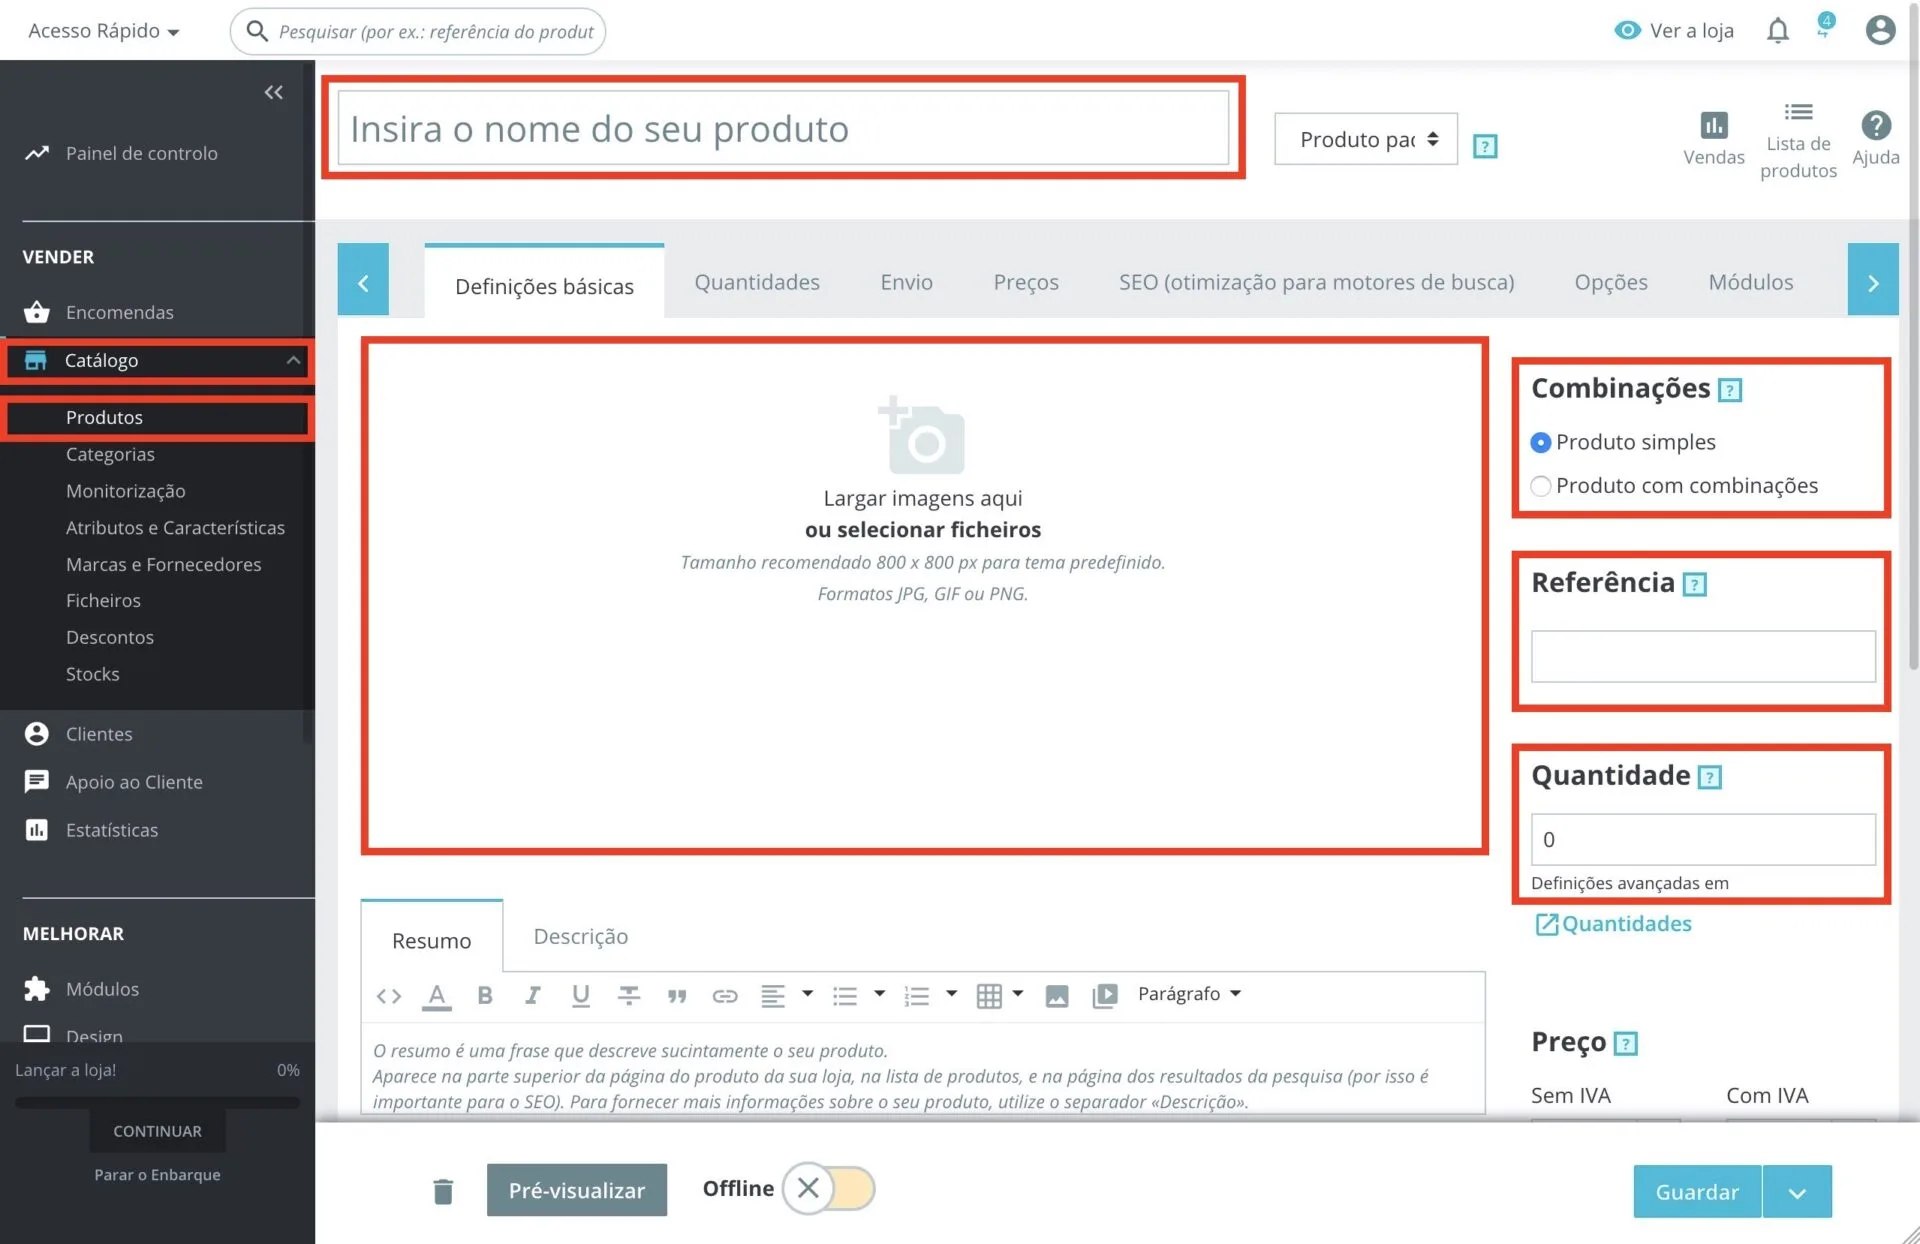Select Produto simples radio option
The width and height of the screenshot is (1920, 1244).
pos(1541,442)
